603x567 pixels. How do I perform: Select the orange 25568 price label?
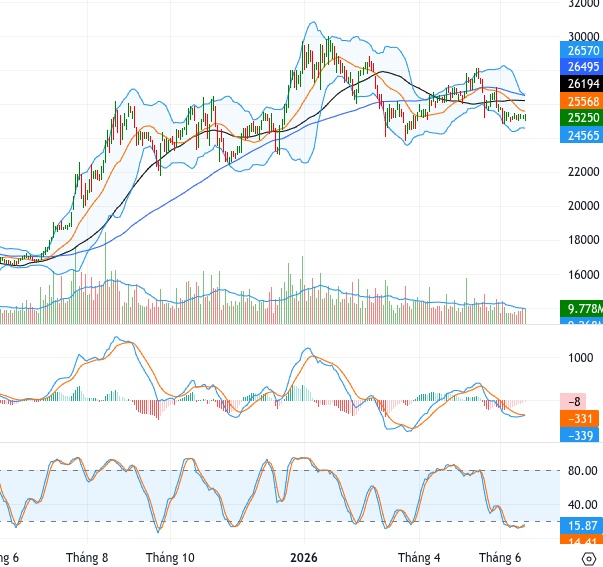[x=581, y=101]
